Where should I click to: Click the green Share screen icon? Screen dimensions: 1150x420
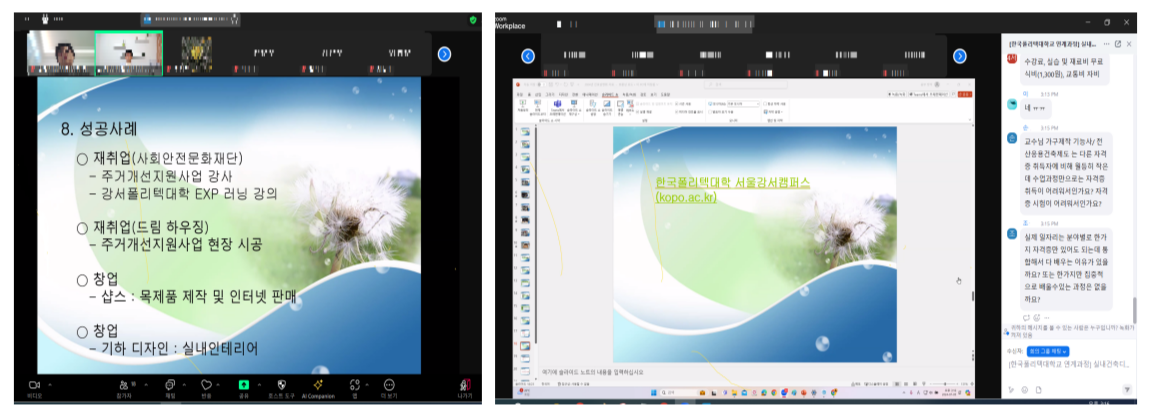point(243,385)
